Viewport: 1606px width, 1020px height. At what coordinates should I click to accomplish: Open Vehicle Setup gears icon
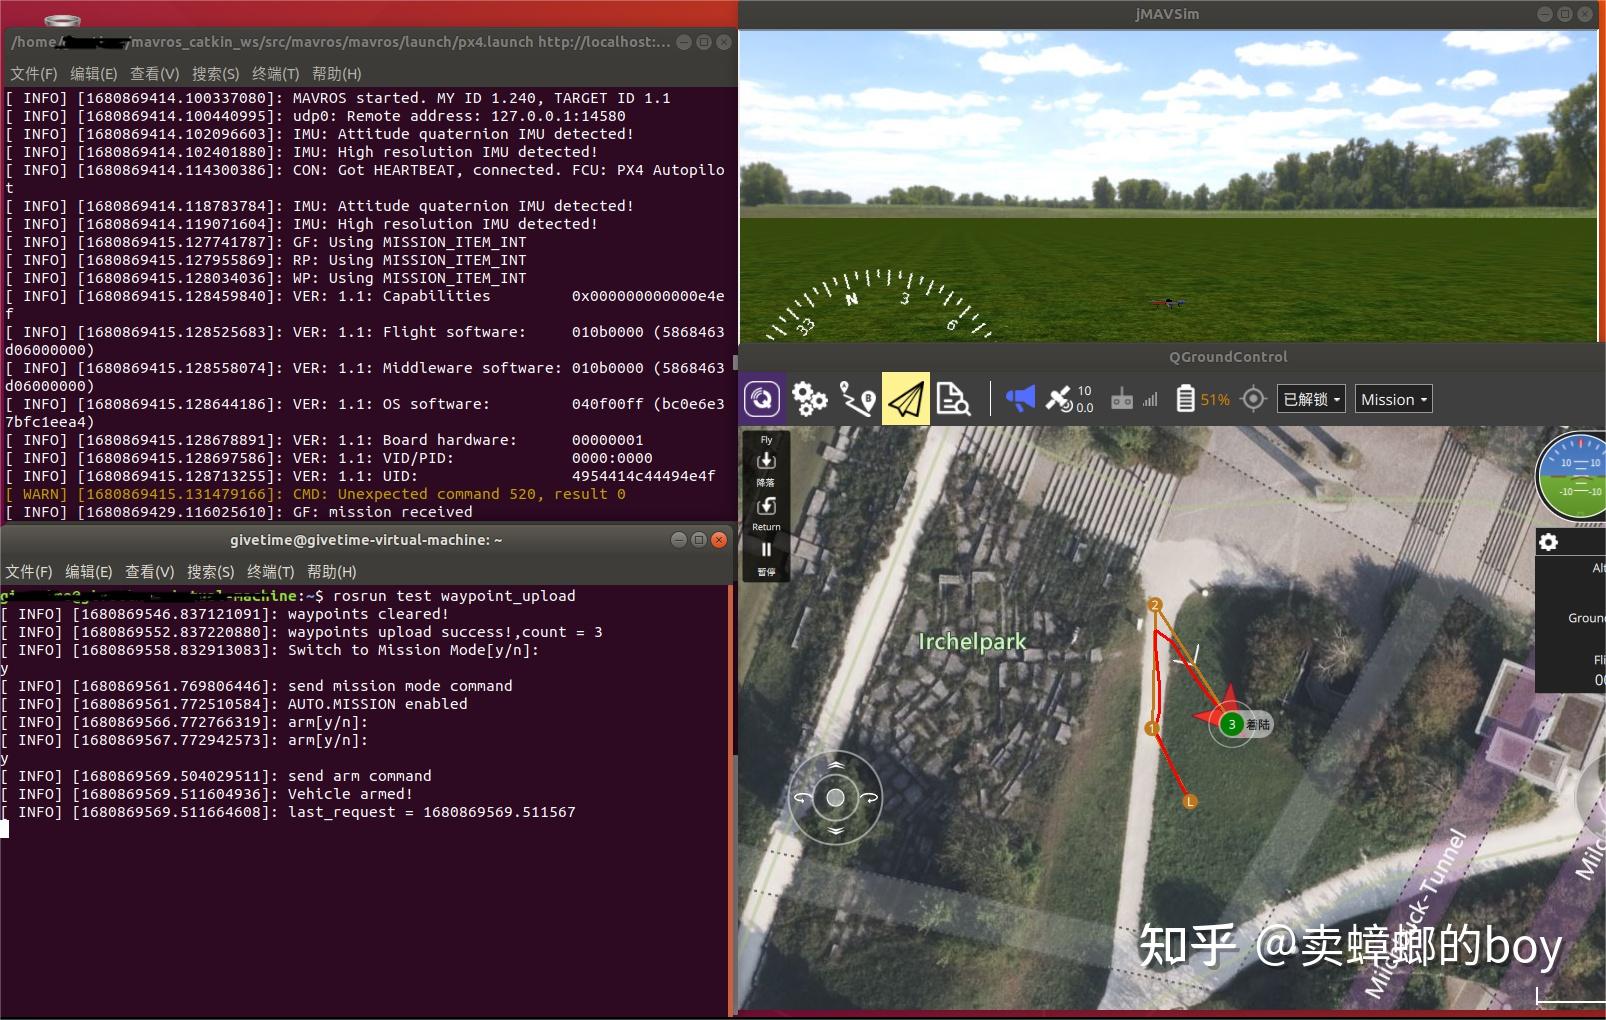809,399
